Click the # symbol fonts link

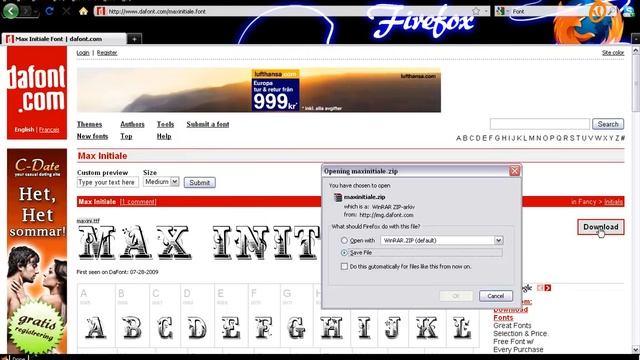622,138
